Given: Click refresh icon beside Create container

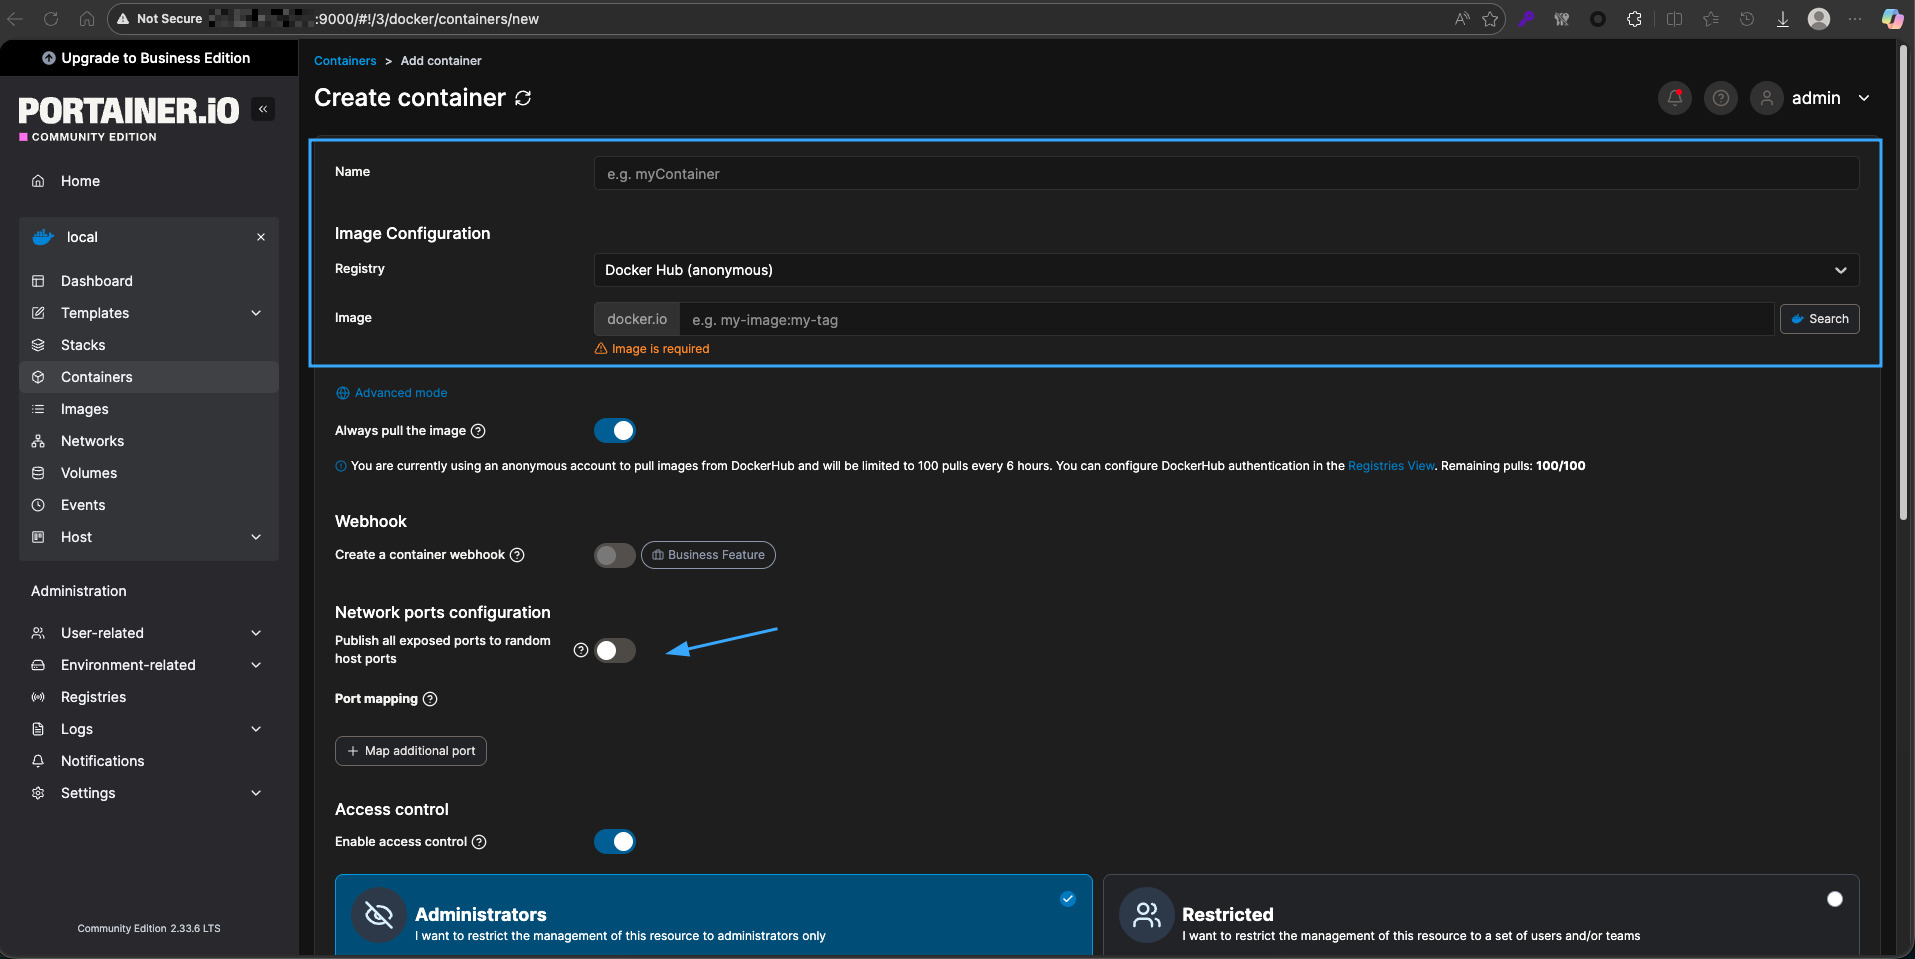Looking at the screenshot, I should [523, 98].
